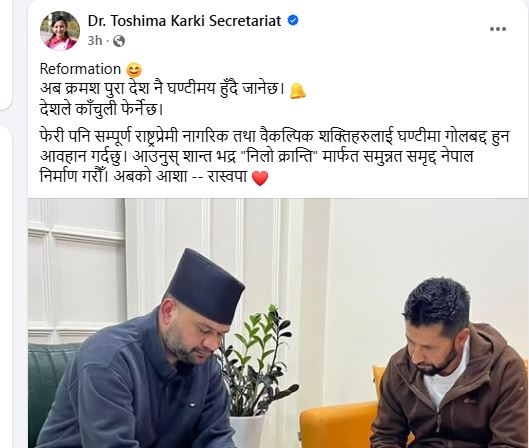Click the text अबको आशा -- रास्वपा
This screenshot has height=448, width=529.
click(x=180, y=177)
